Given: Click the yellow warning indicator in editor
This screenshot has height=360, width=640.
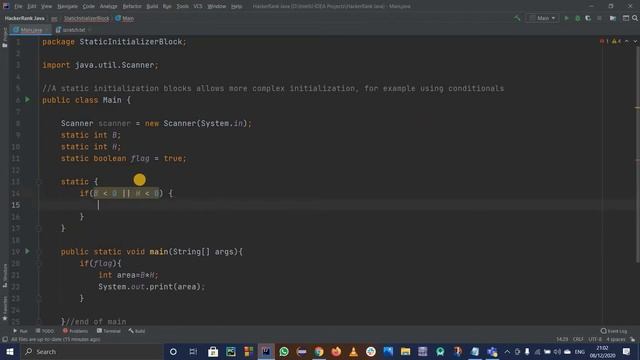Looking at the screenshot, I should [616, 41].
